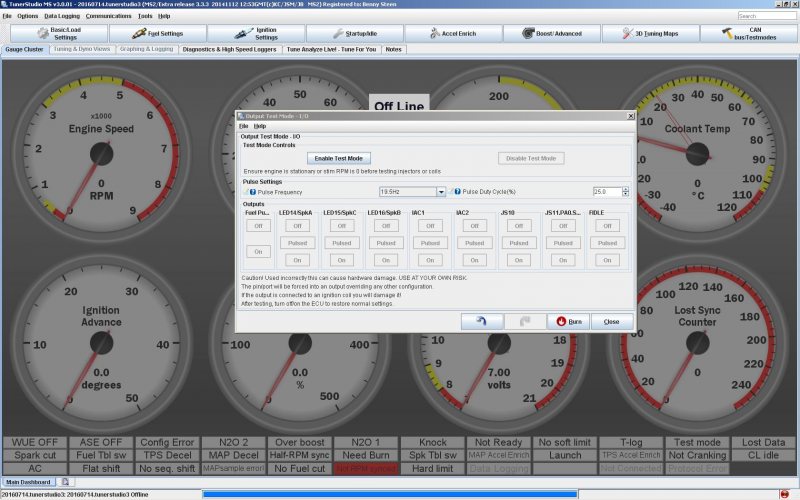This screenshot has height=500, width=800.
Task: Turn LED14/SpkA output On
Action: click(x=297, y=260)
